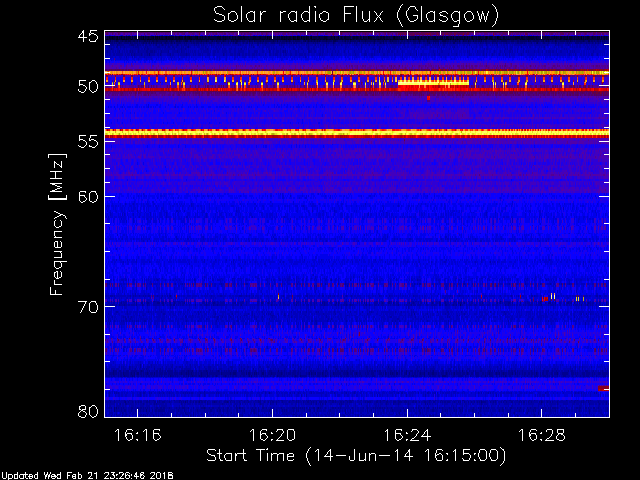
Task: Click the "Frequency [MHz]" axis label
Action: click(x=57, y=224)
